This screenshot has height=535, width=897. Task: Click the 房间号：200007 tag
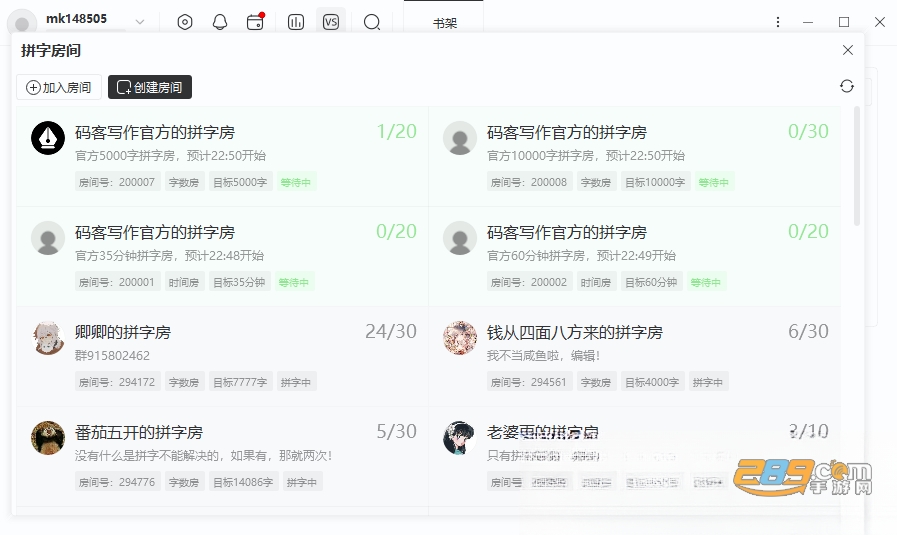(117, 183)
